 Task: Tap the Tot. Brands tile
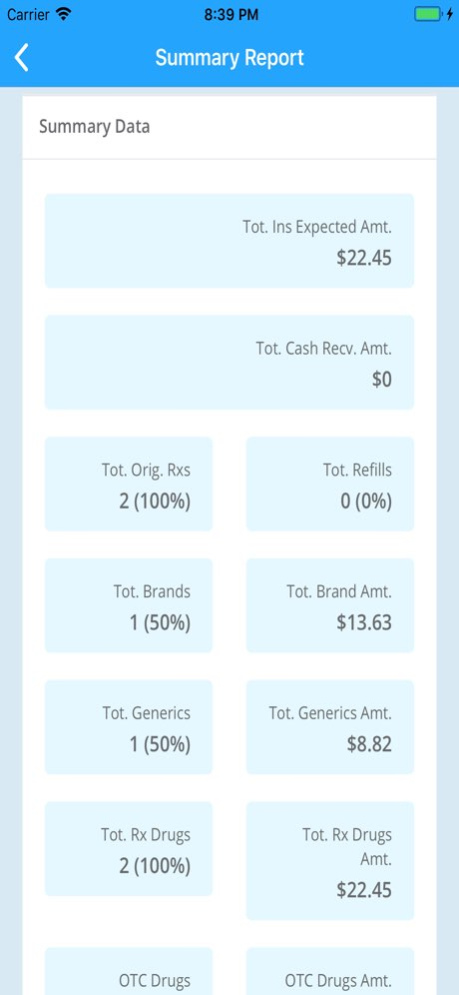(x=128, y=605)
